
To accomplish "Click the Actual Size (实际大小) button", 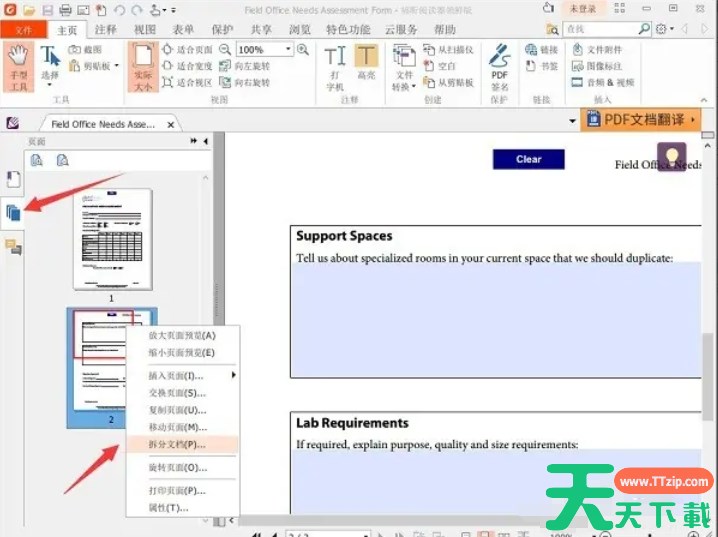I will click(143, 65).
